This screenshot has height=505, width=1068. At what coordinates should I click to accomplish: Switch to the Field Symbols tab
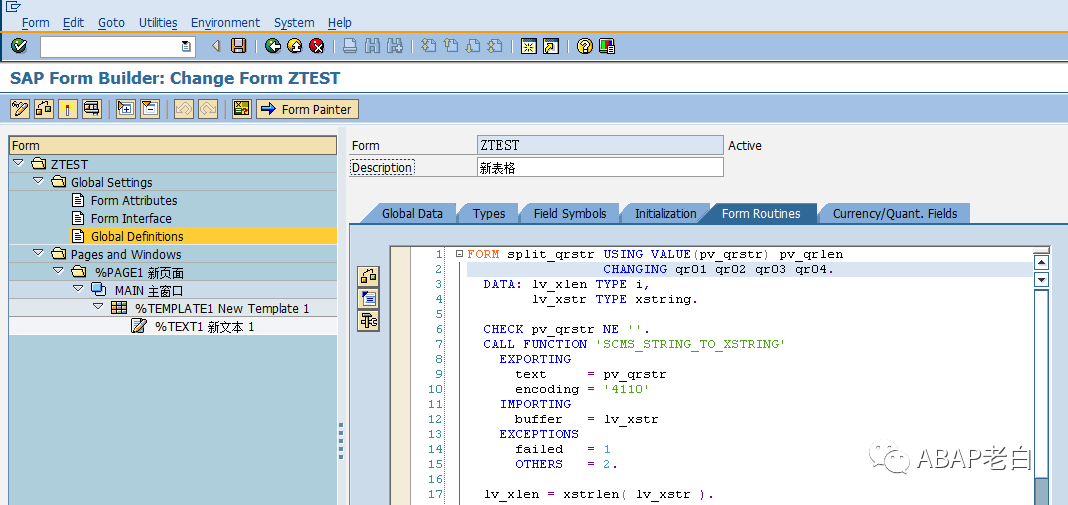(570, 213)
